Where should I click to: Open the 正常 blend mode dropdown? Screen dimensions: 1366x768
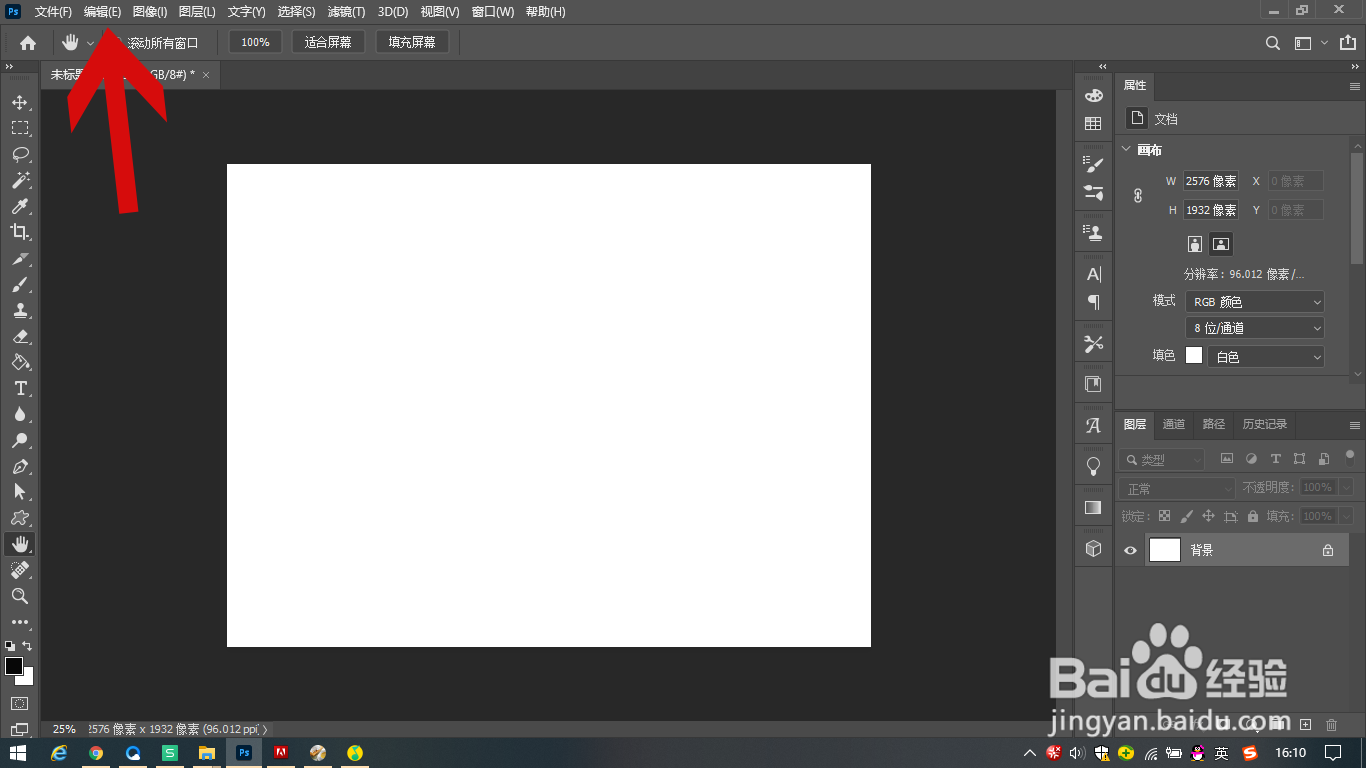coord(1178,488)
